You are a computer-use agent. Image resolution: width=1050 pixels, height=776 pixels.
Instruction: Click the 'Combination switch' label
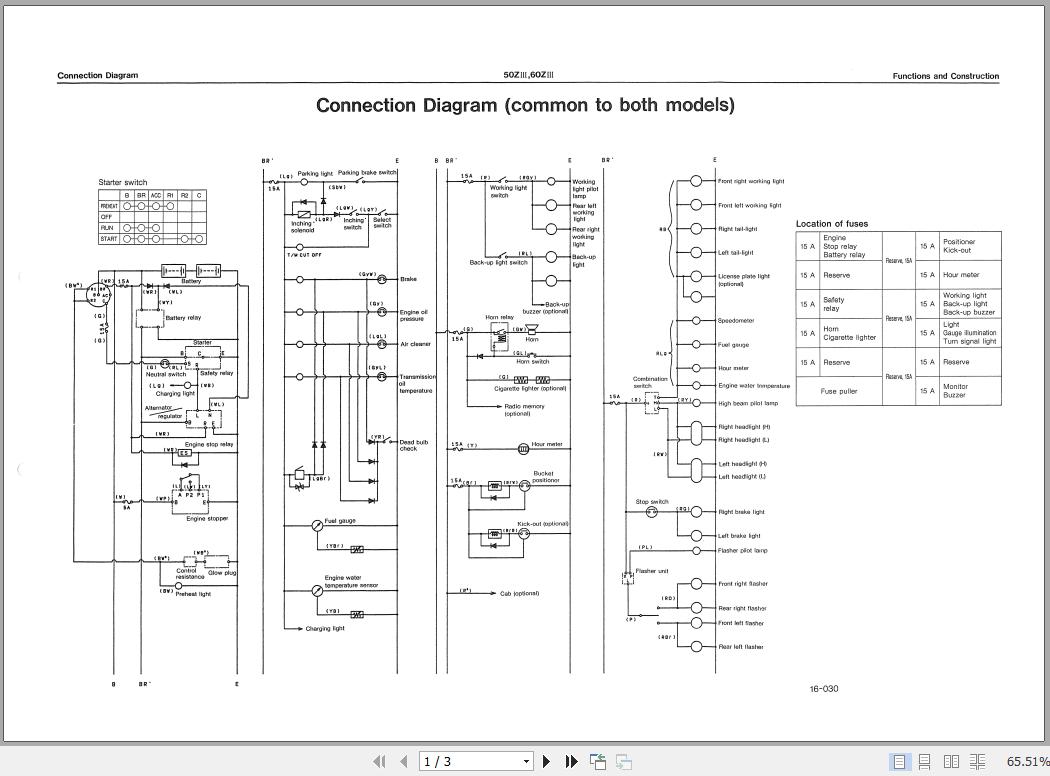click(650, 382)
